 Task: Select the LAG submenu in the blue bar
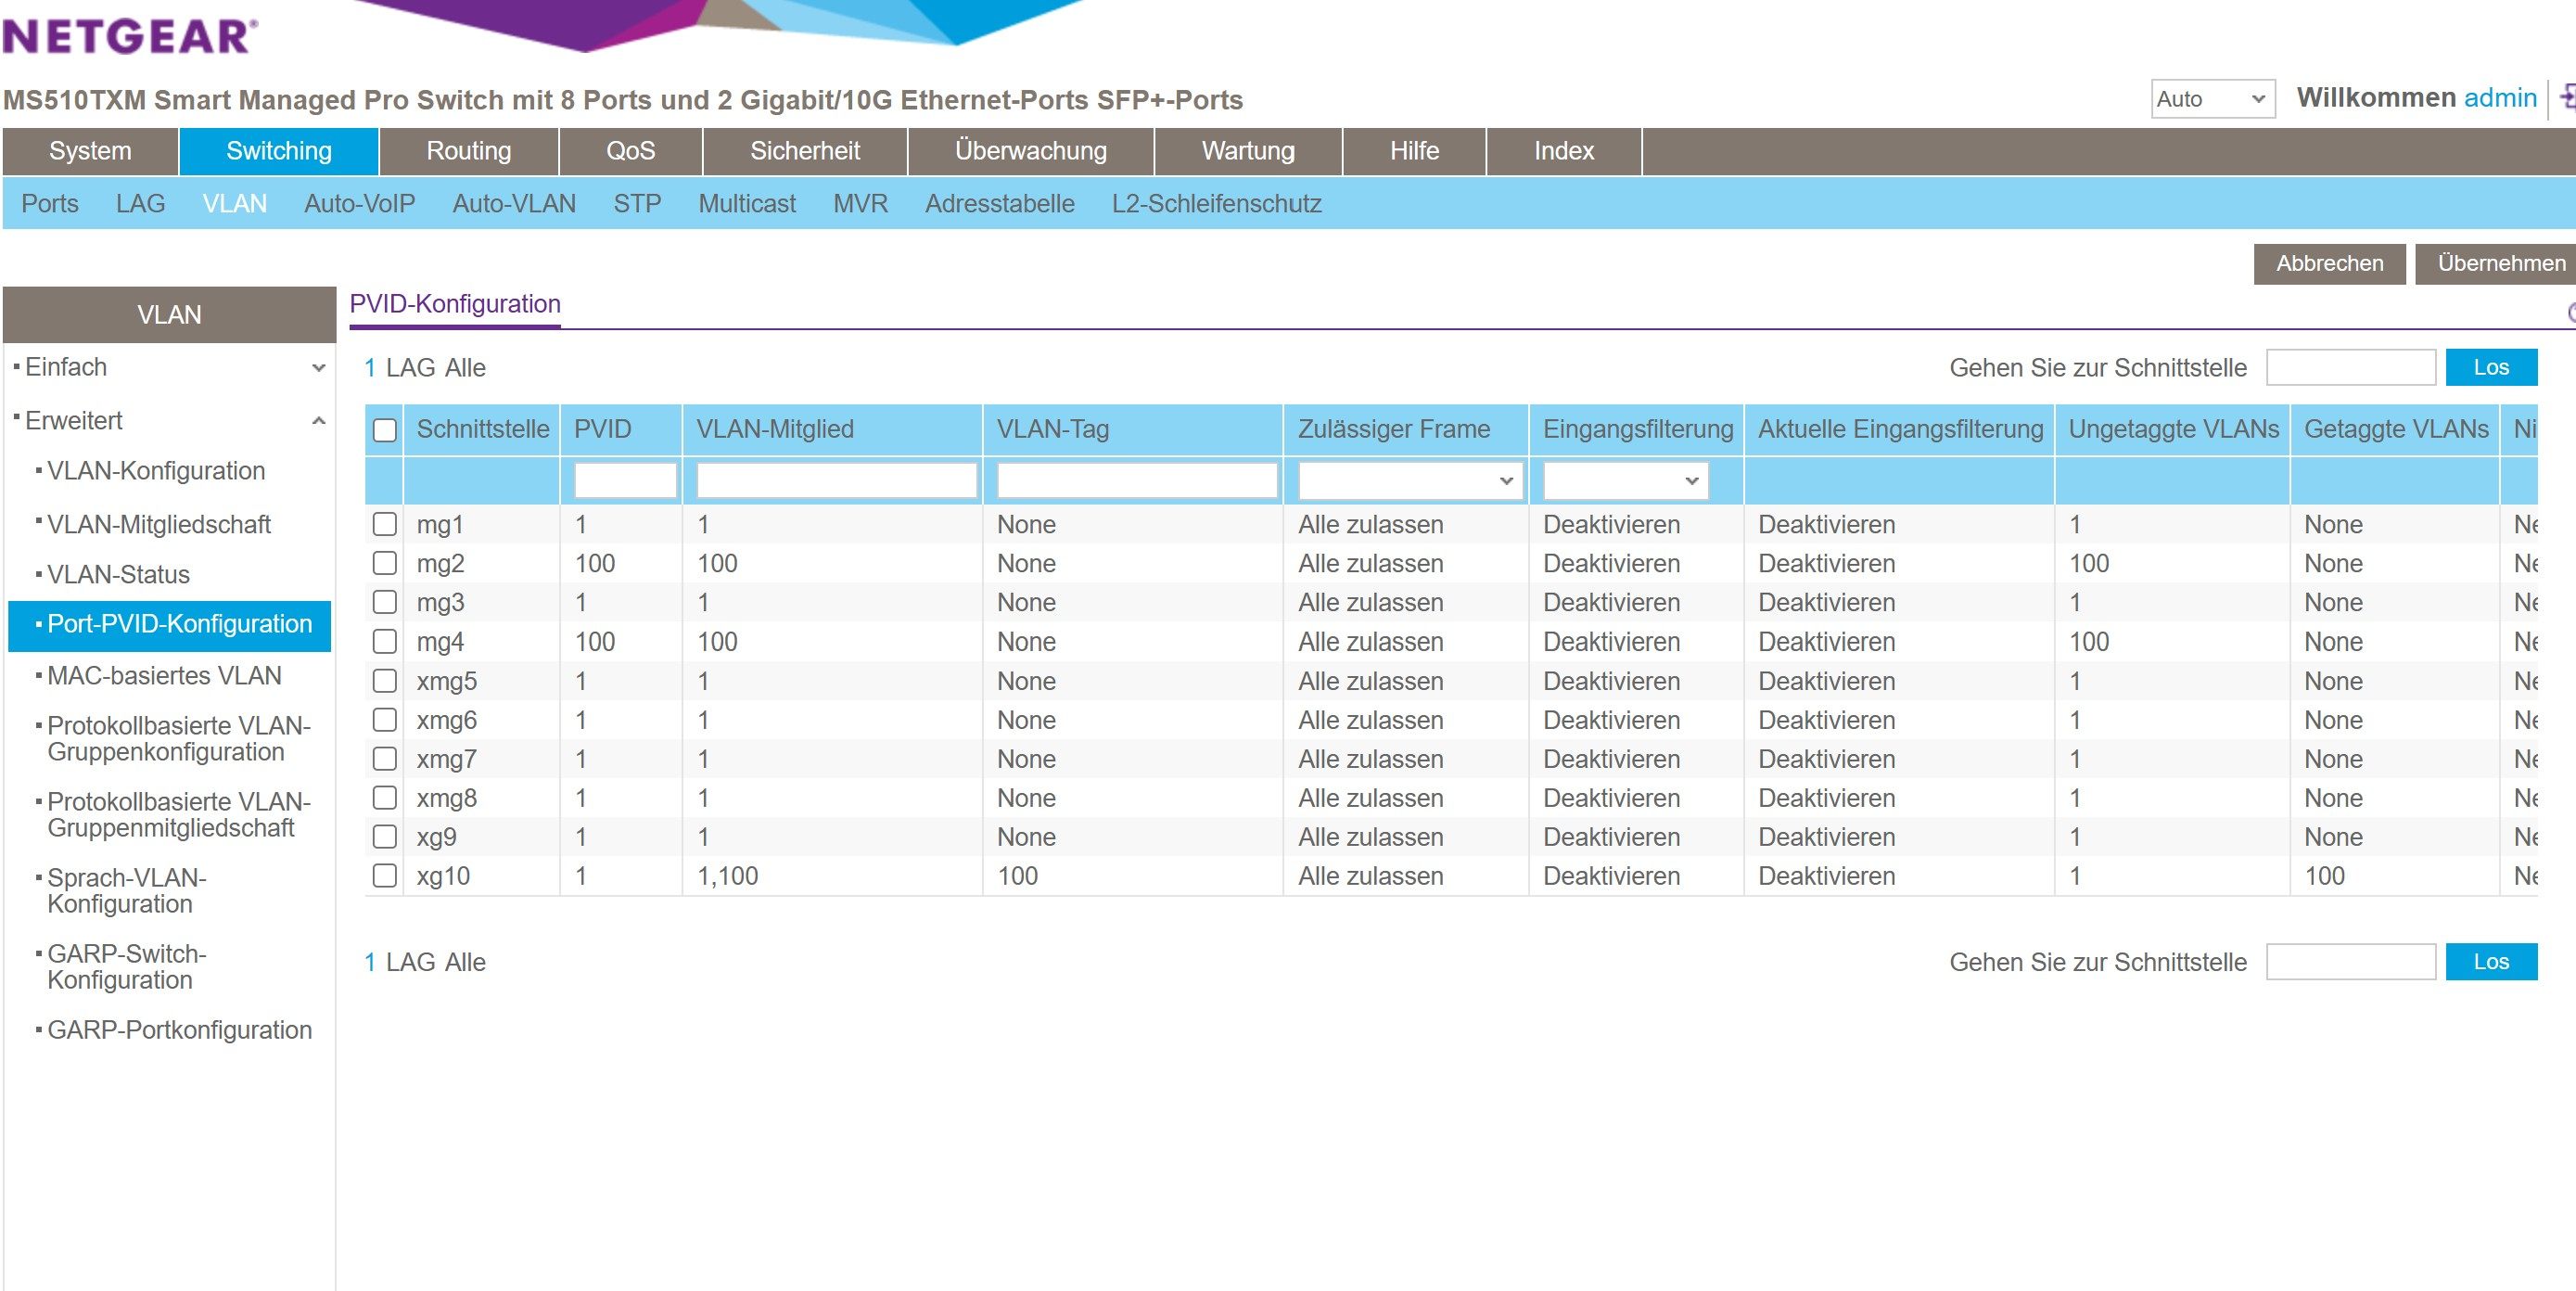click(140, 204)
